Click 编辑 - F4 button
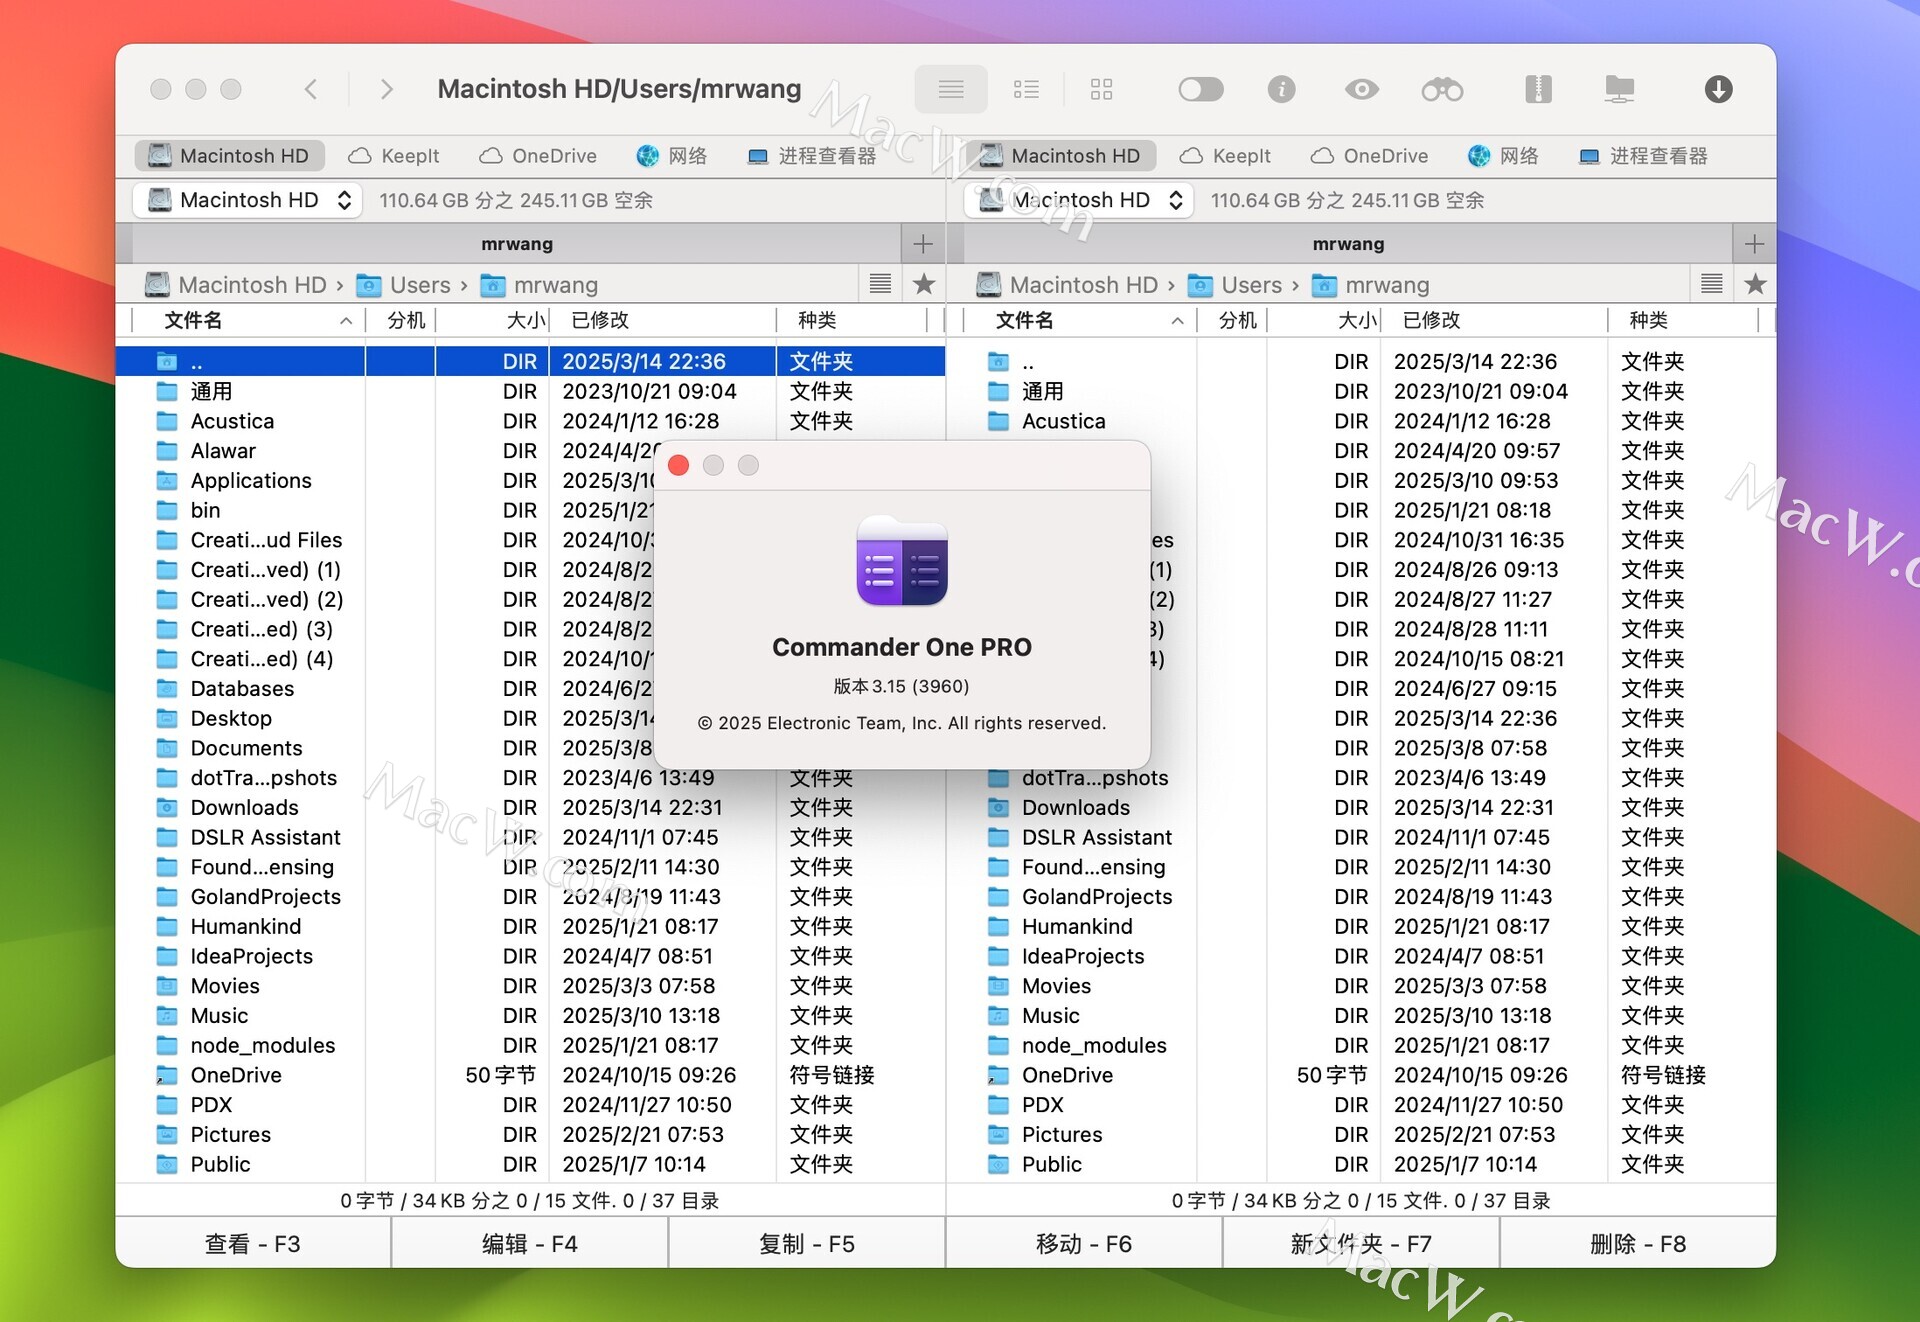Screen dimensions: 1920x1322 [530, 1243]
